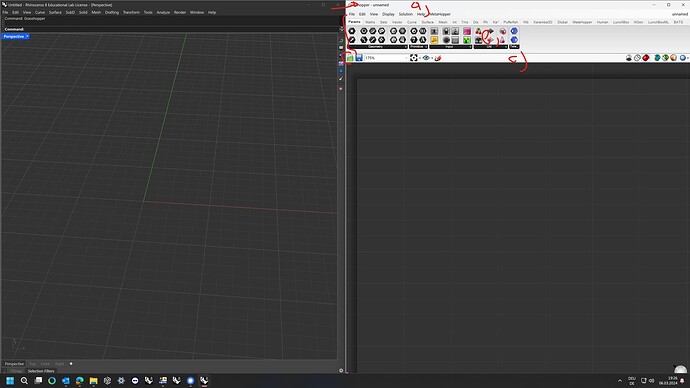Click the Zoom Extents icon in Grasshopper
Screen dimensions: 690x388
click(414, 58)
